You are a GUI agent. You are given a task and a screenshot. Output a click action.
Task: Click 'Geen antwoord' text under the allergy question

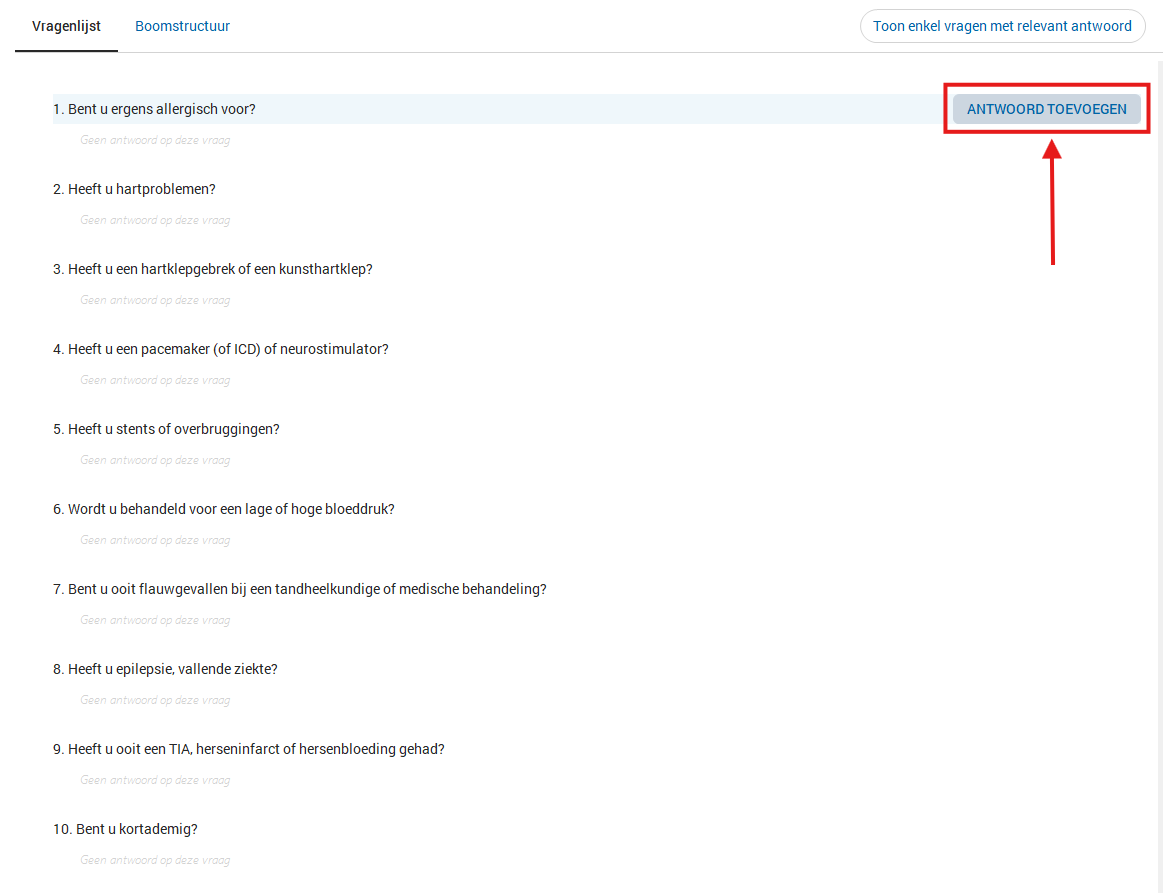pos(155,140)
